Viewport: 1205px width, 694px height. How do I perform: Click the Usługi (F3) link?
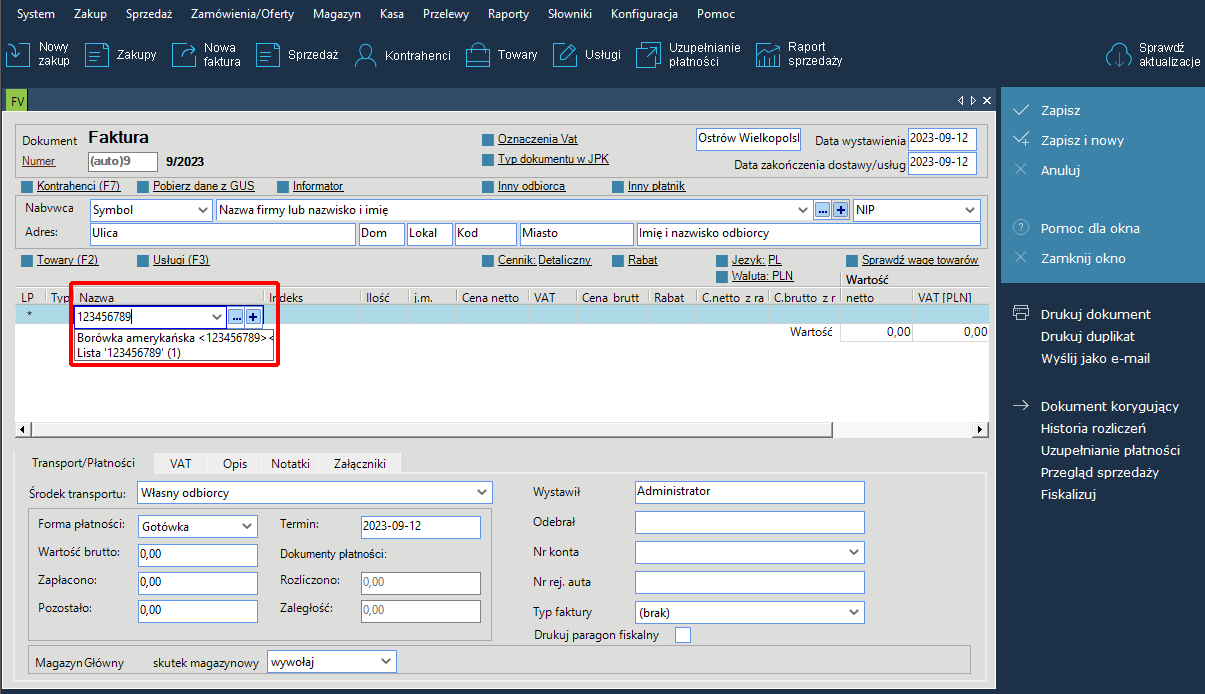[x=181, y=260]
